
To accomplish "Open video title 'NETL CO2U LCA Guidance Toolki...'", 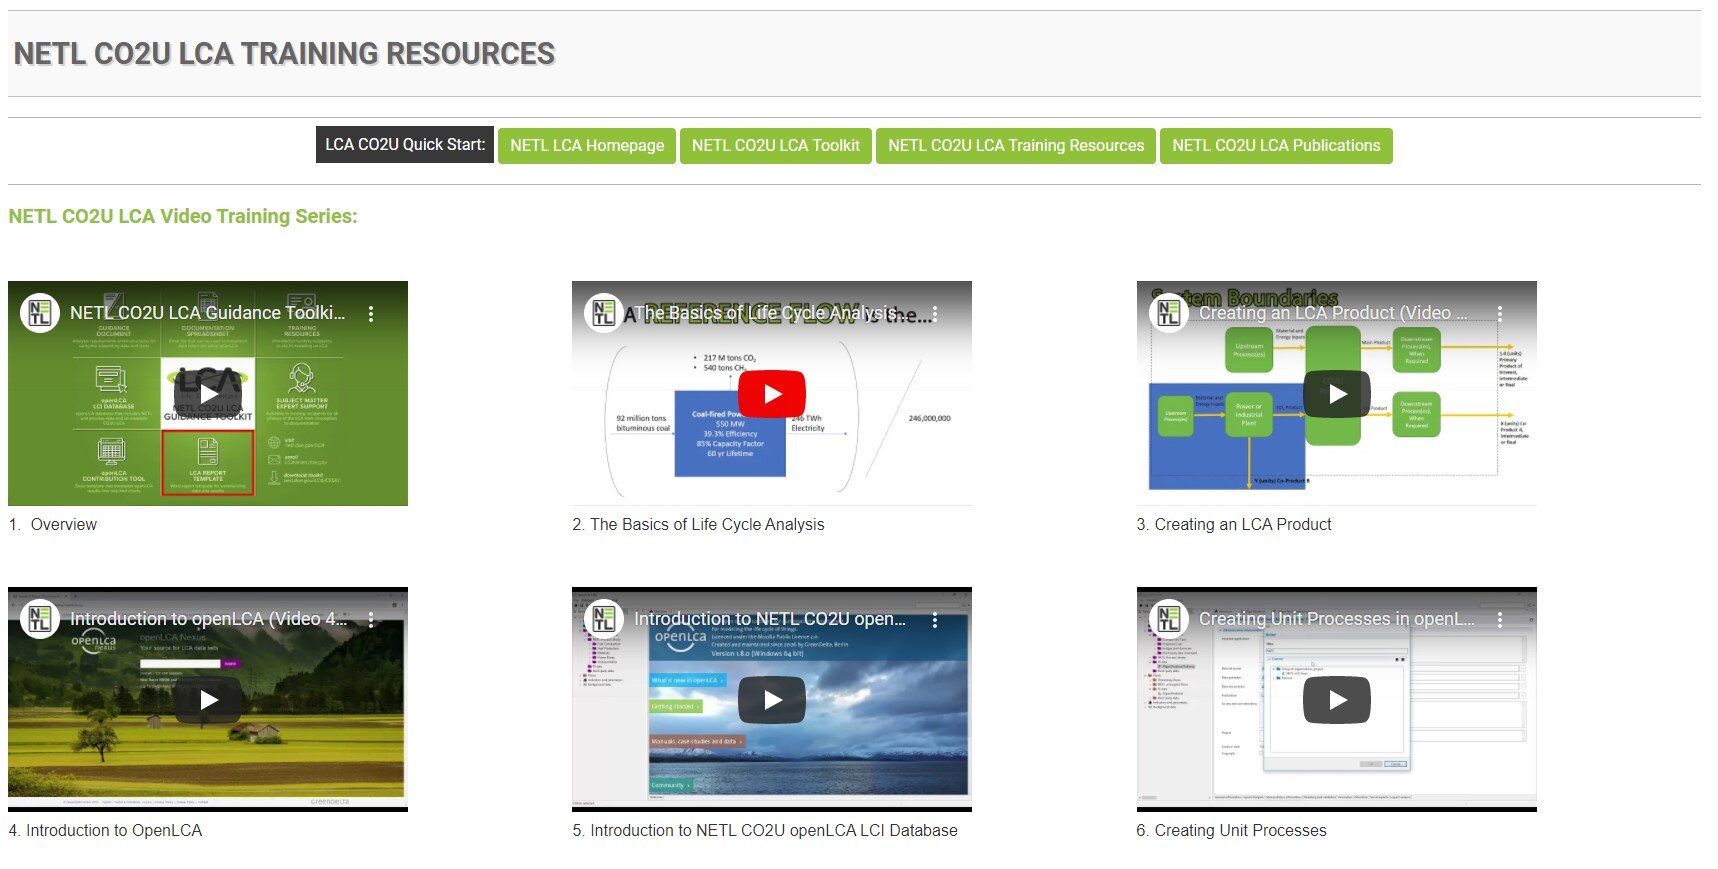I will (x=208, y=313).
